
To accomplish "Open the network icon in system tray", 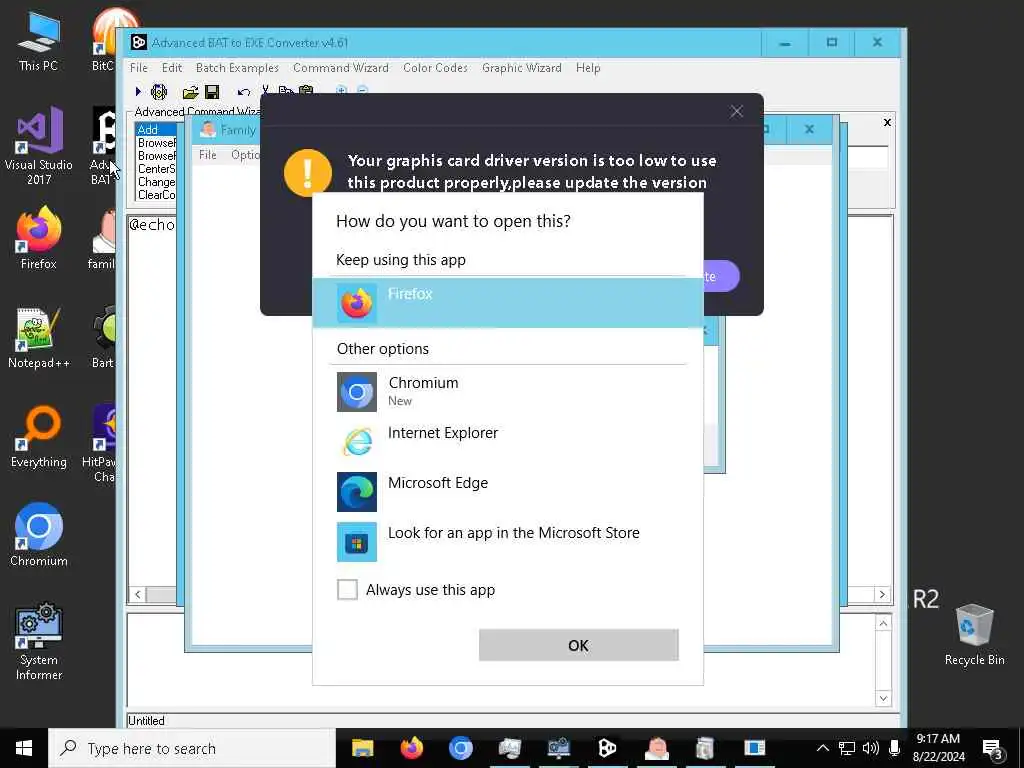I will pos(847,748).
